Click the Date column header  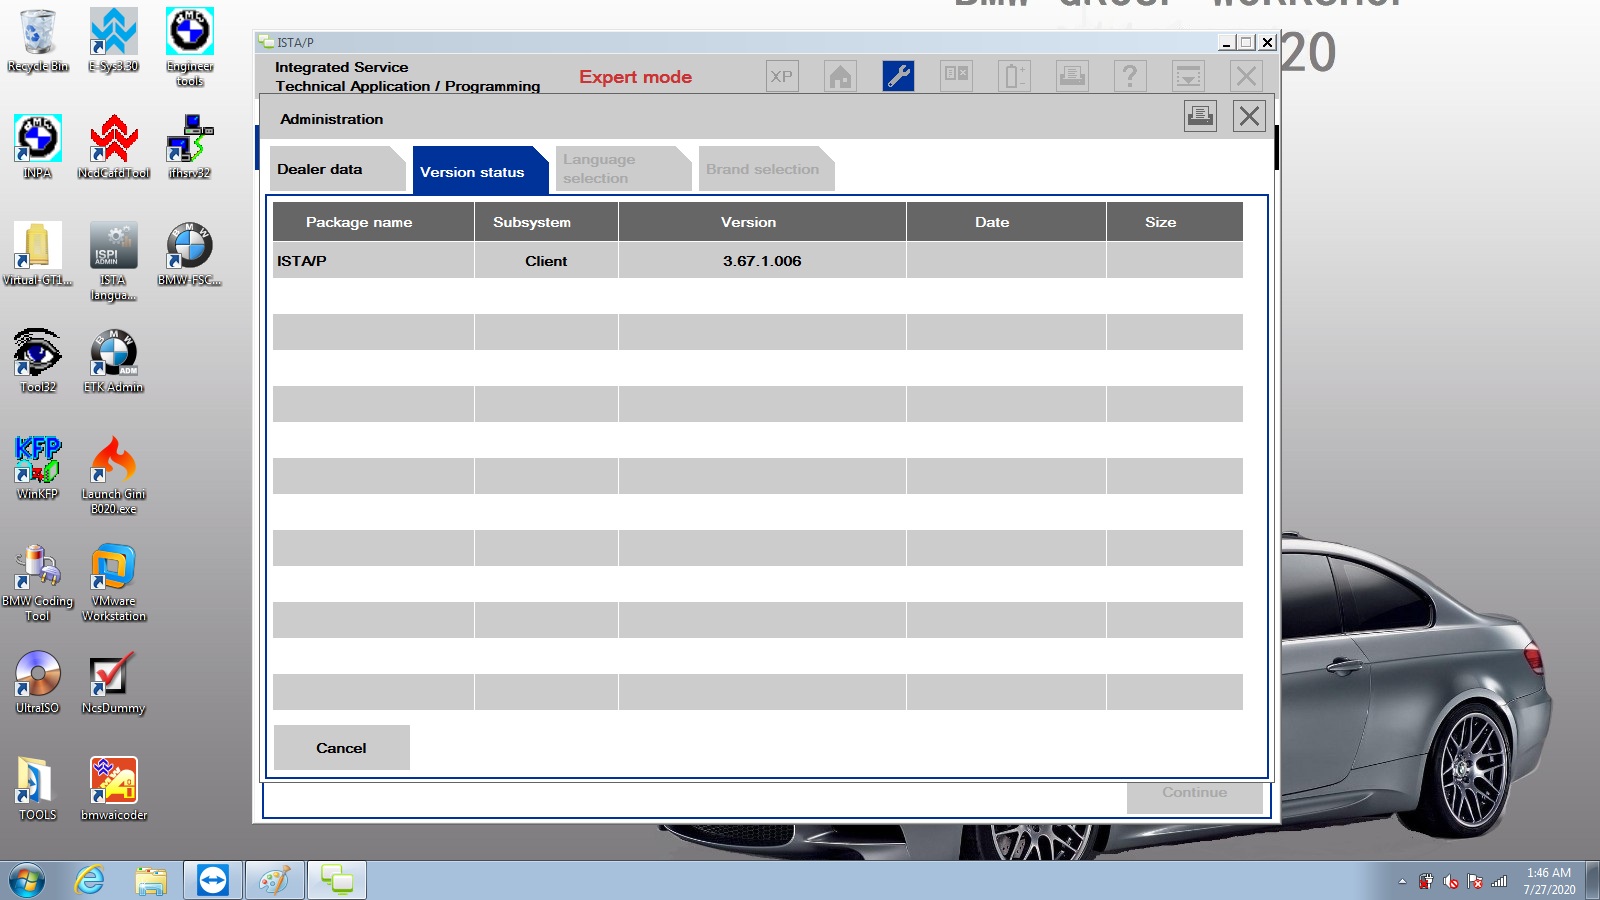pos(1006,222)
